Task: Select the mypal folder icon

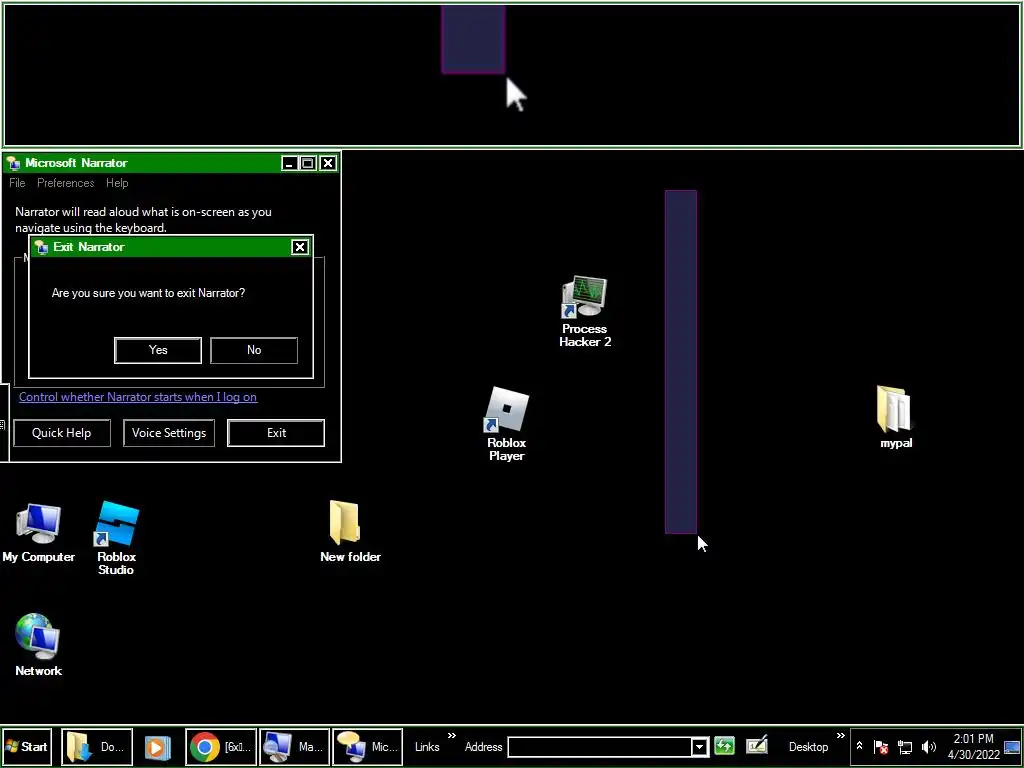Action: 895,418
